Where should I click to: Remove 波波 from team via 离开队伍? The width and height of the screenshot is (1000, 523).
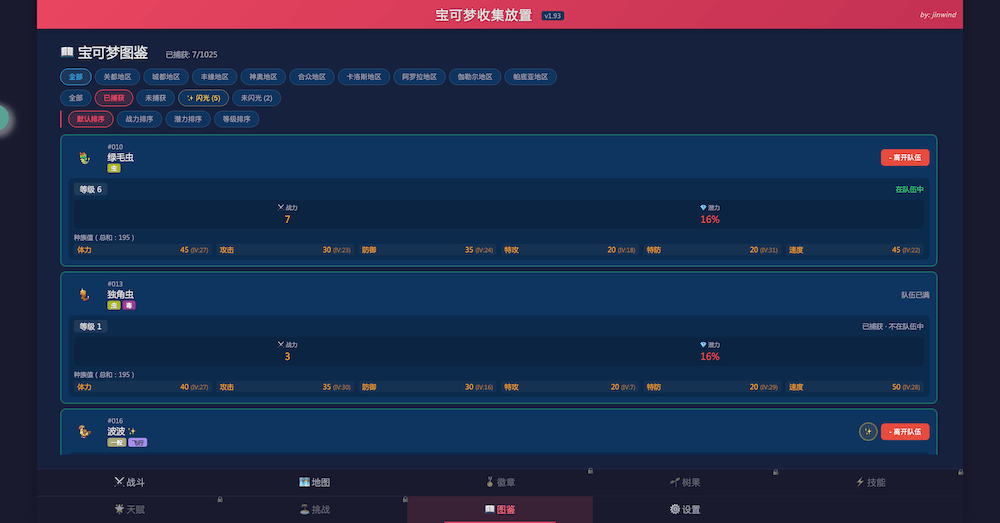905,432
